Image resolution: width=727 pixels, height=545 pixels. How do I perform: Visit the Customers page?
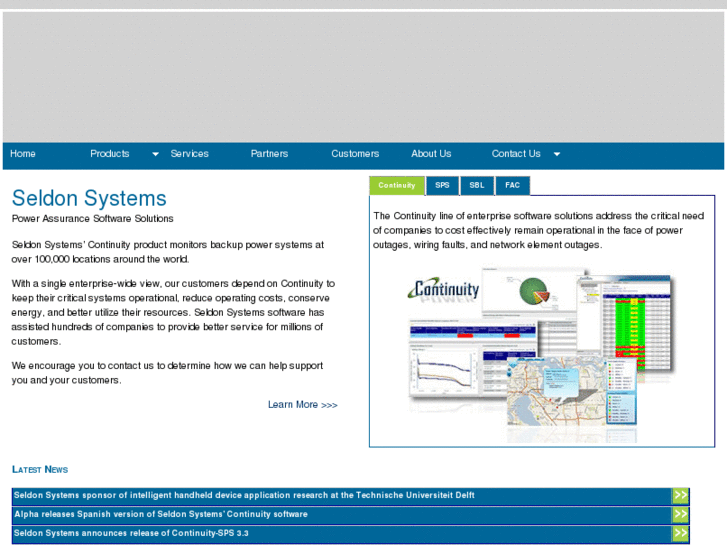pyautogui.click(x=355, y=154)
